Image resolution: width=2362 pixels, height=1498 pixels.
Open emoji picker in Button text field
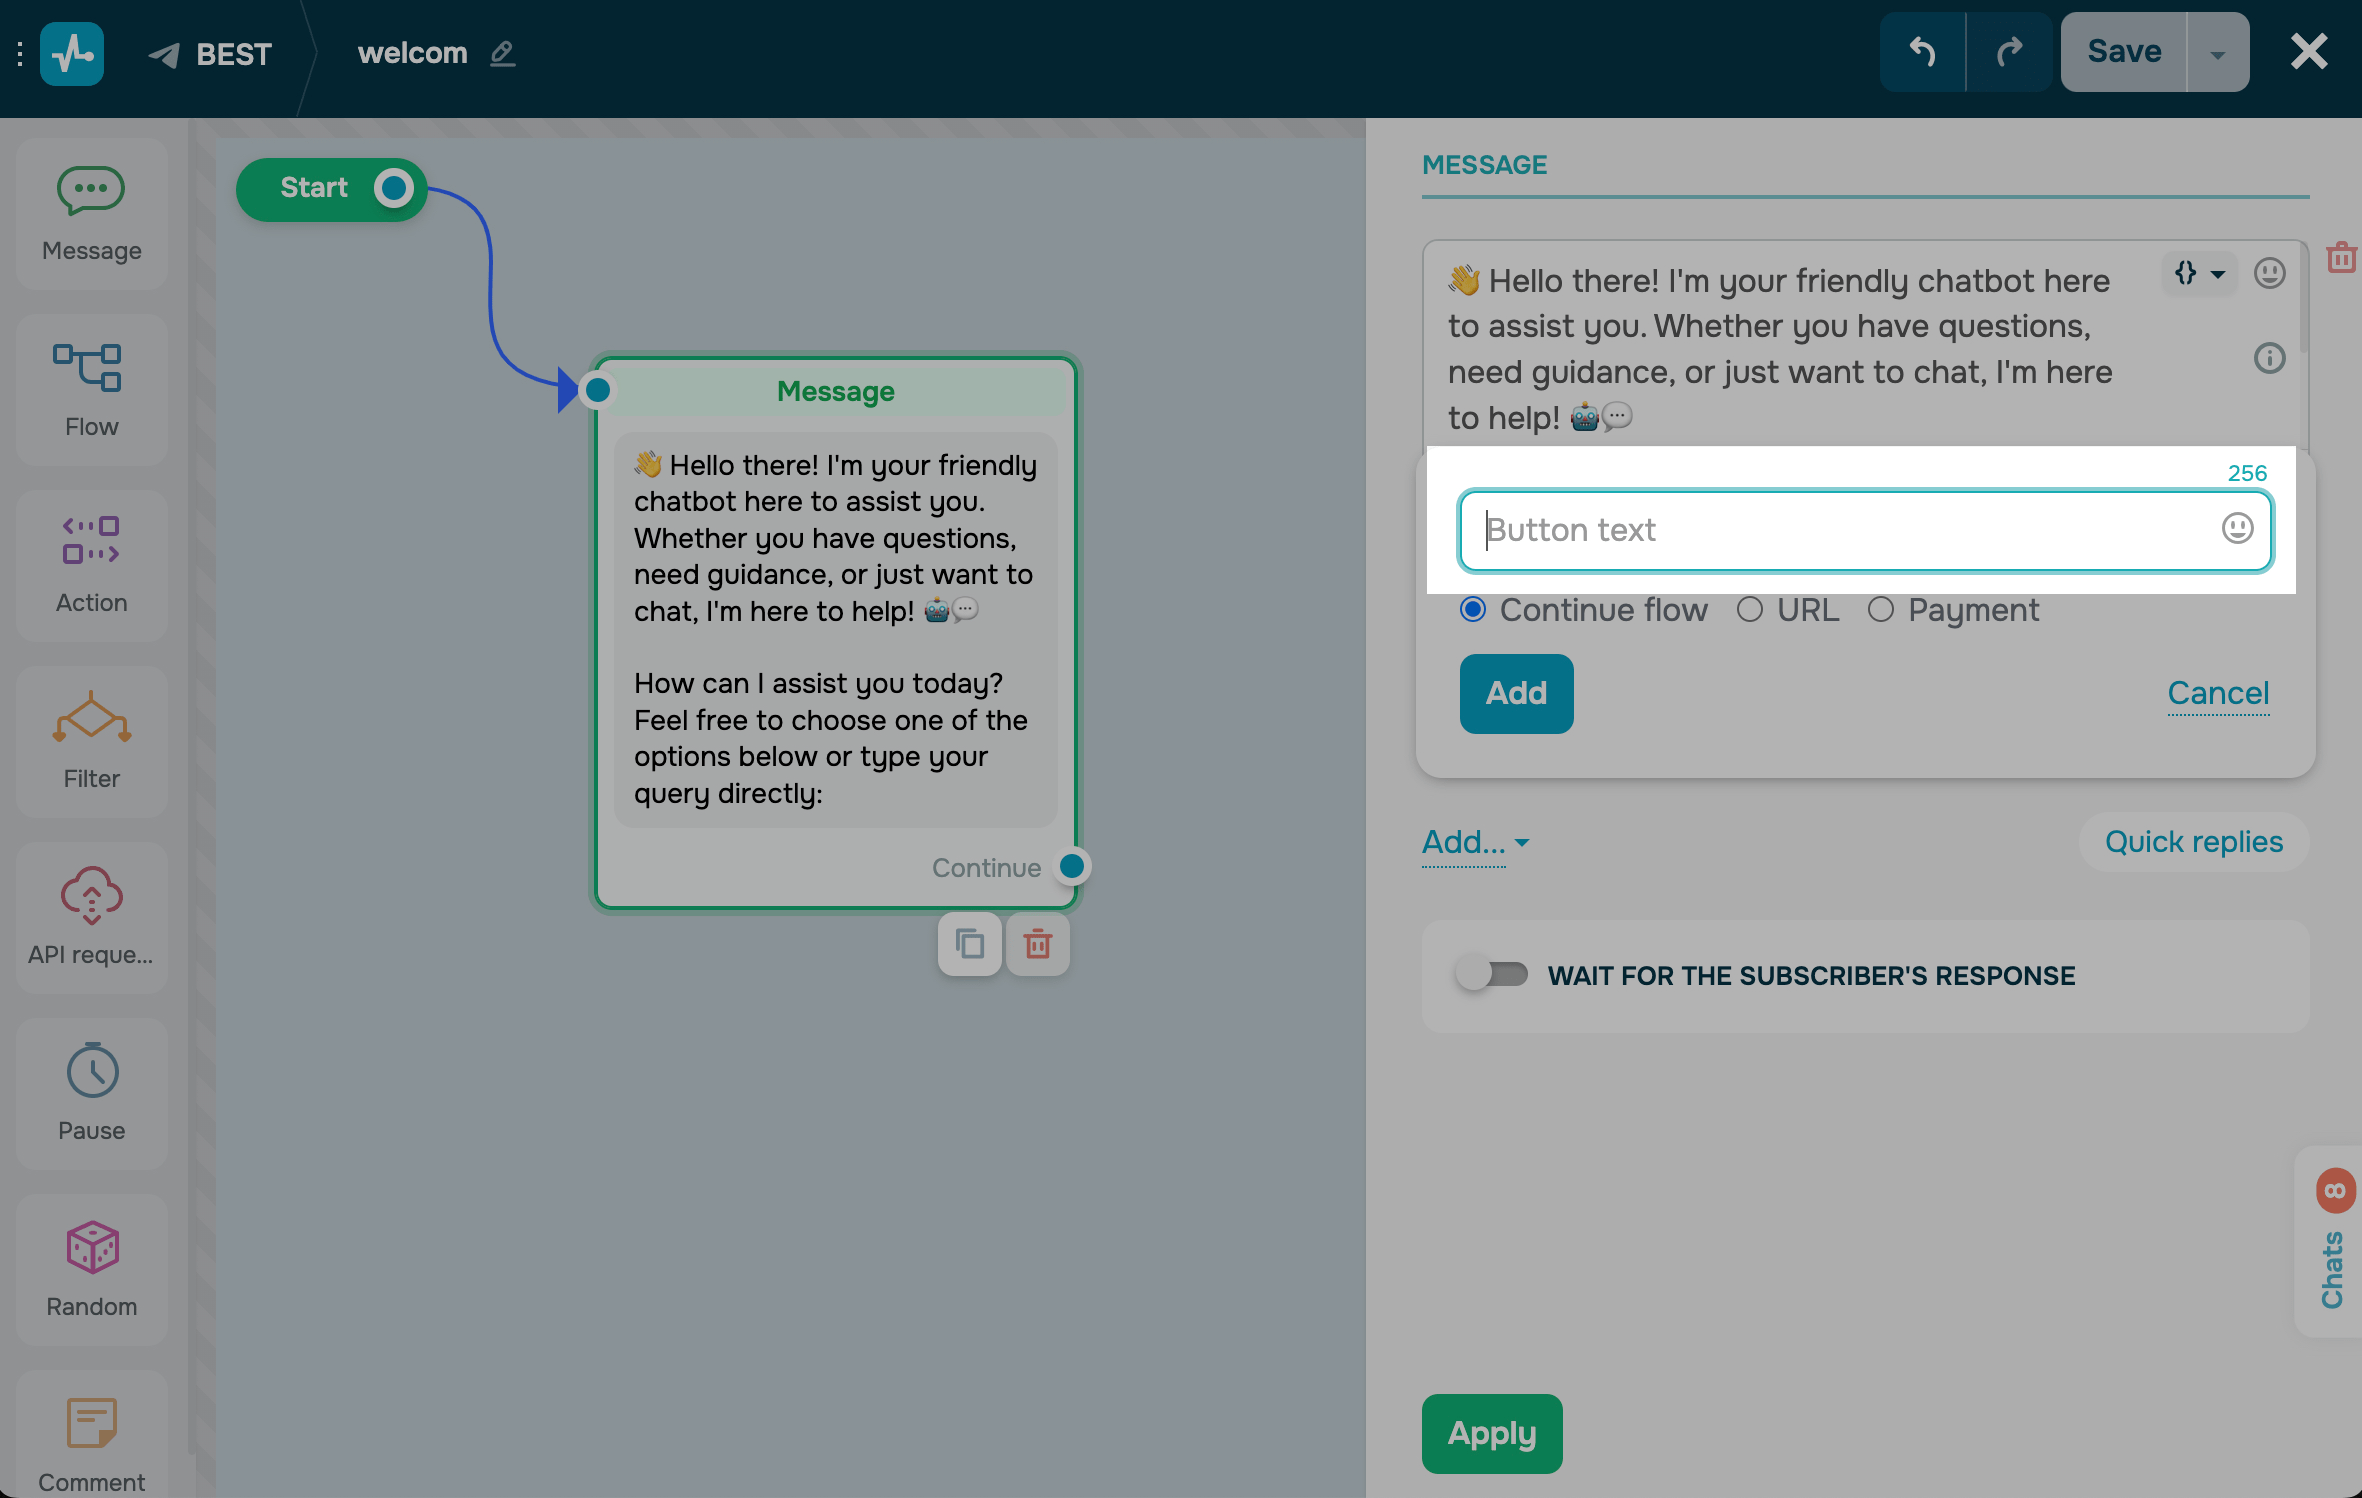click(x=2237, y=528)
